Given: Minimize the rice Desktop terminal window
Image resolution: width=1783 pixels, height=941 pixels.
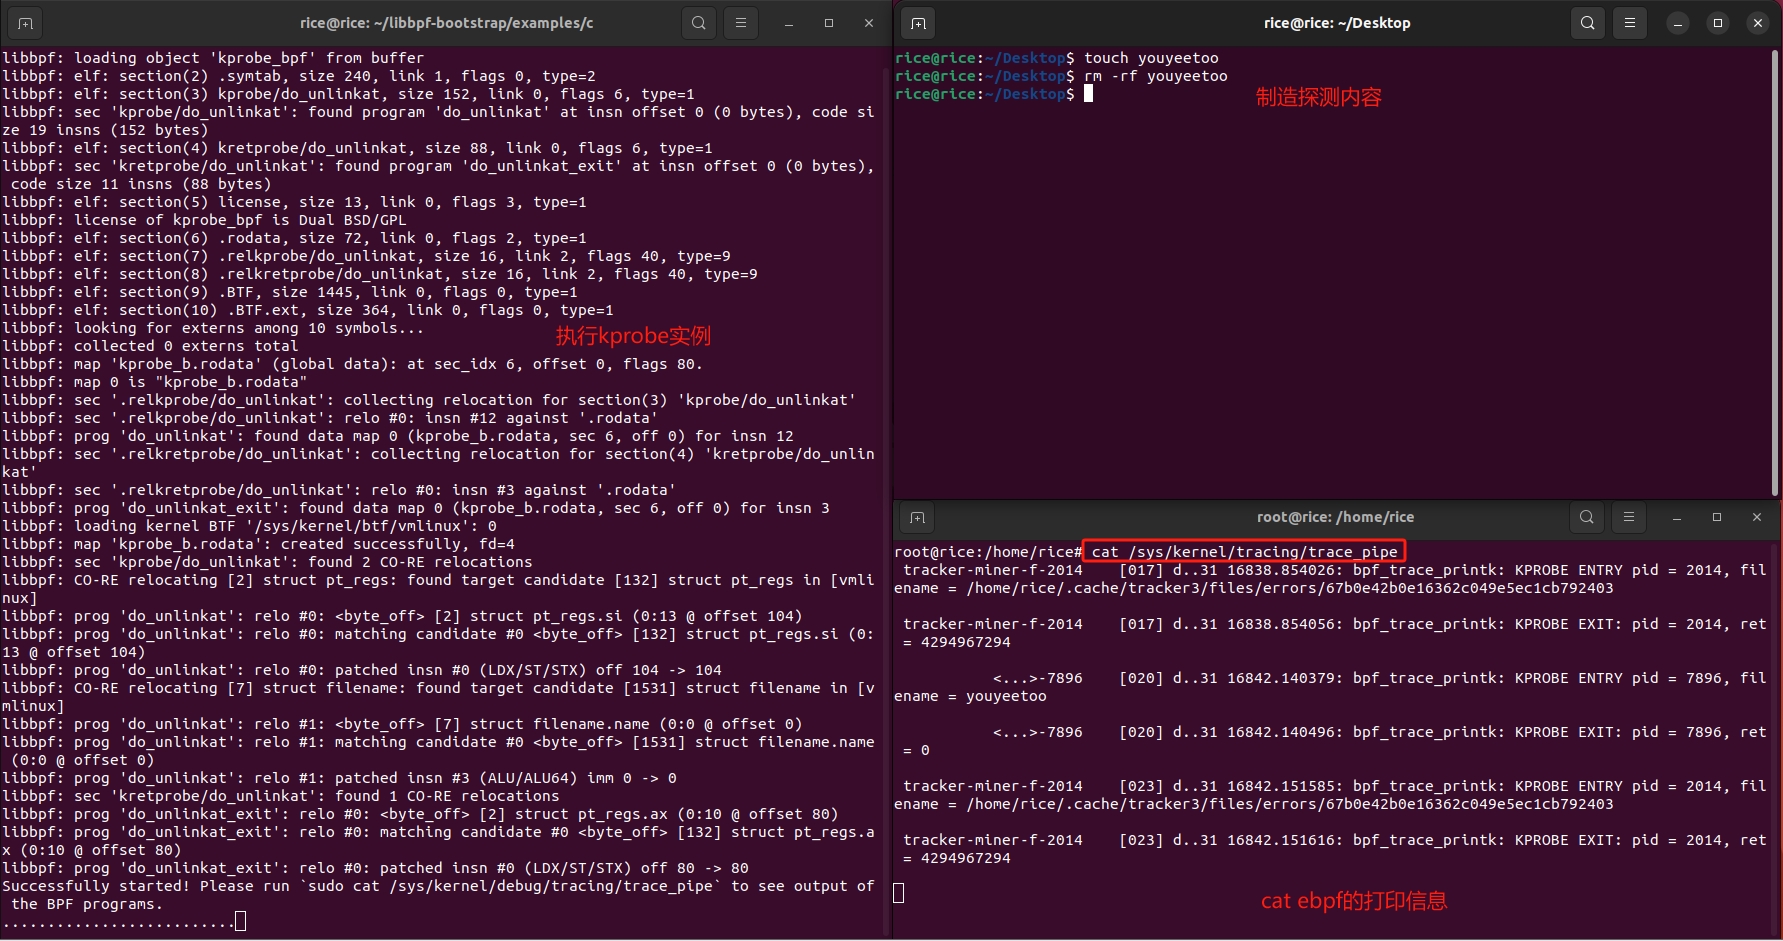Looking at the screenshot, I should click(1678, 23).
